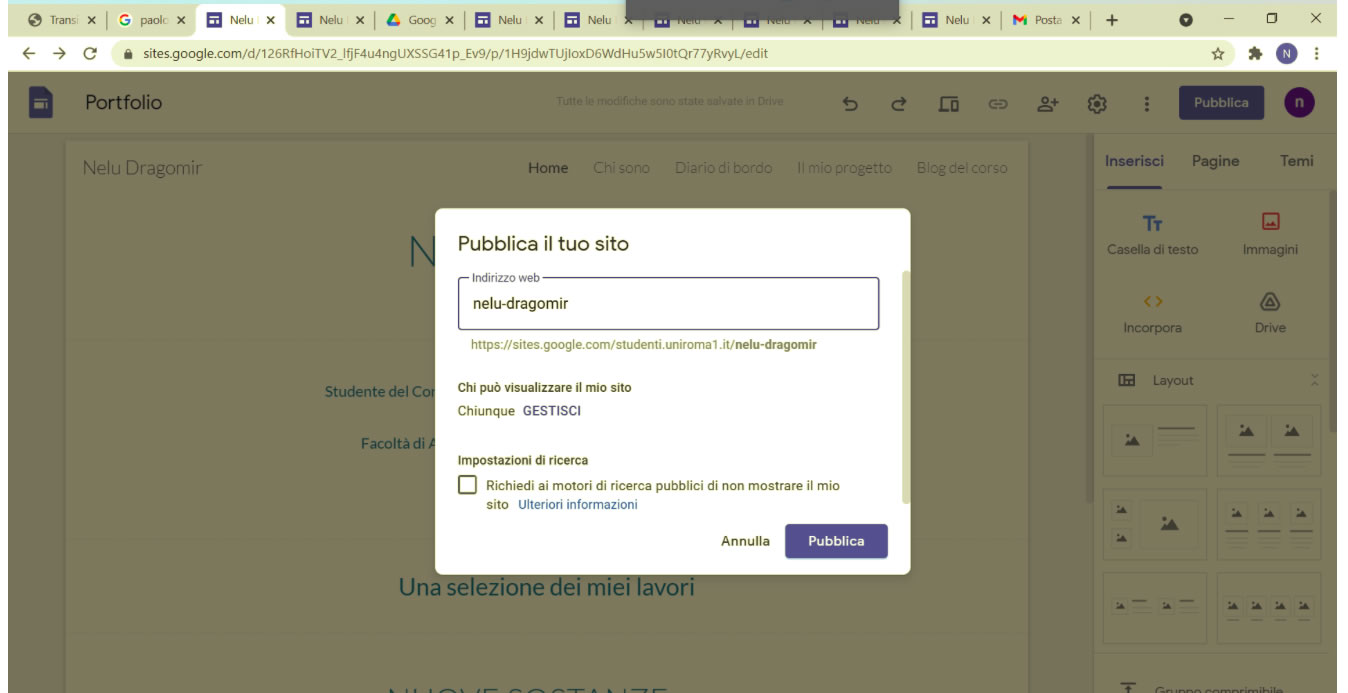The height and width of the screenshot is (693, 1348).
Task: Open the share with others icon
Action: [x=1047, y=103]
